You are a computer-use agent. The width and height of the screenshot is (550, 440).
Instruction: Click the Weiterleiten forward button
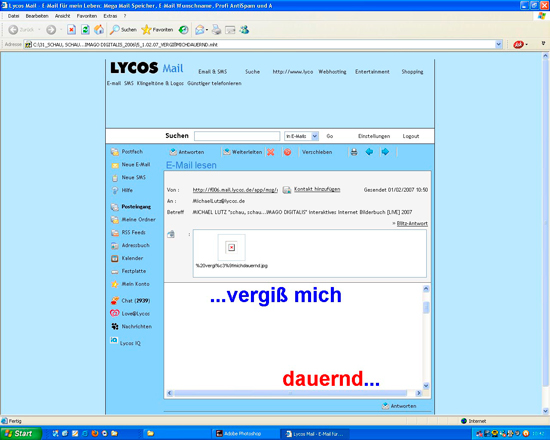[243, 152]
